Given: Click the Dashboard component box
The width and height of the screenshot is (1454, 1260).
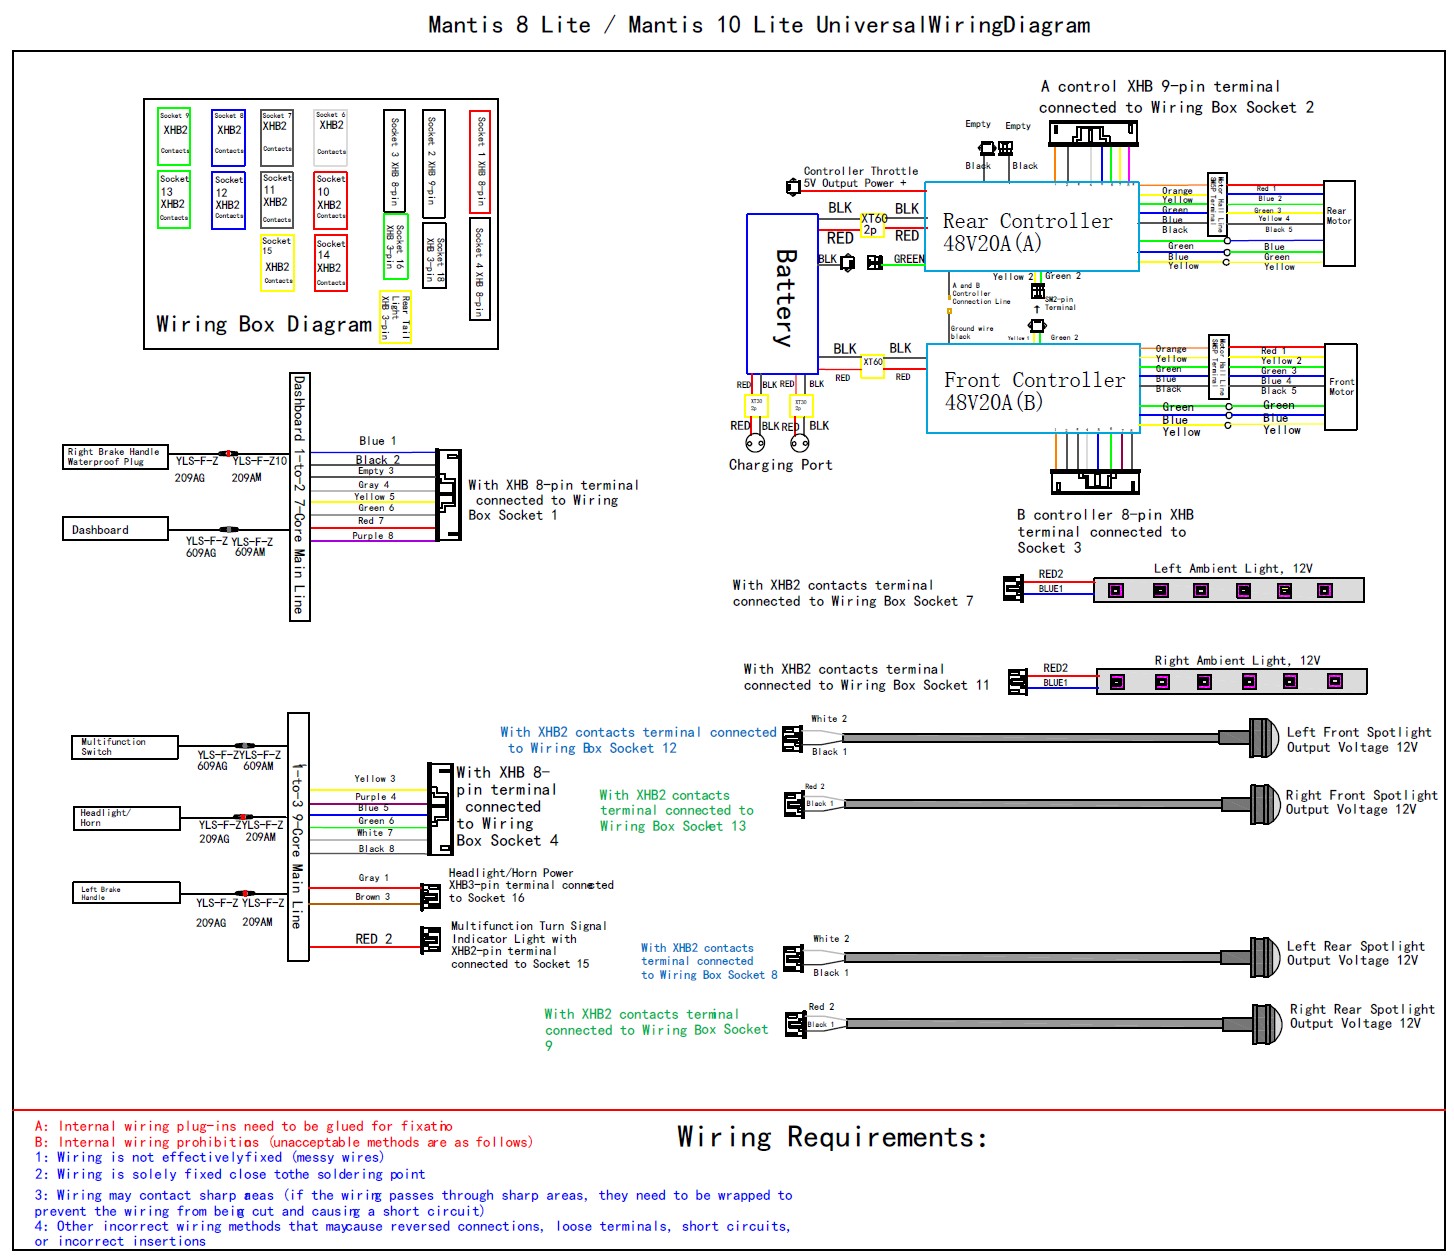Looking at the screenshot, I should 115,529.
